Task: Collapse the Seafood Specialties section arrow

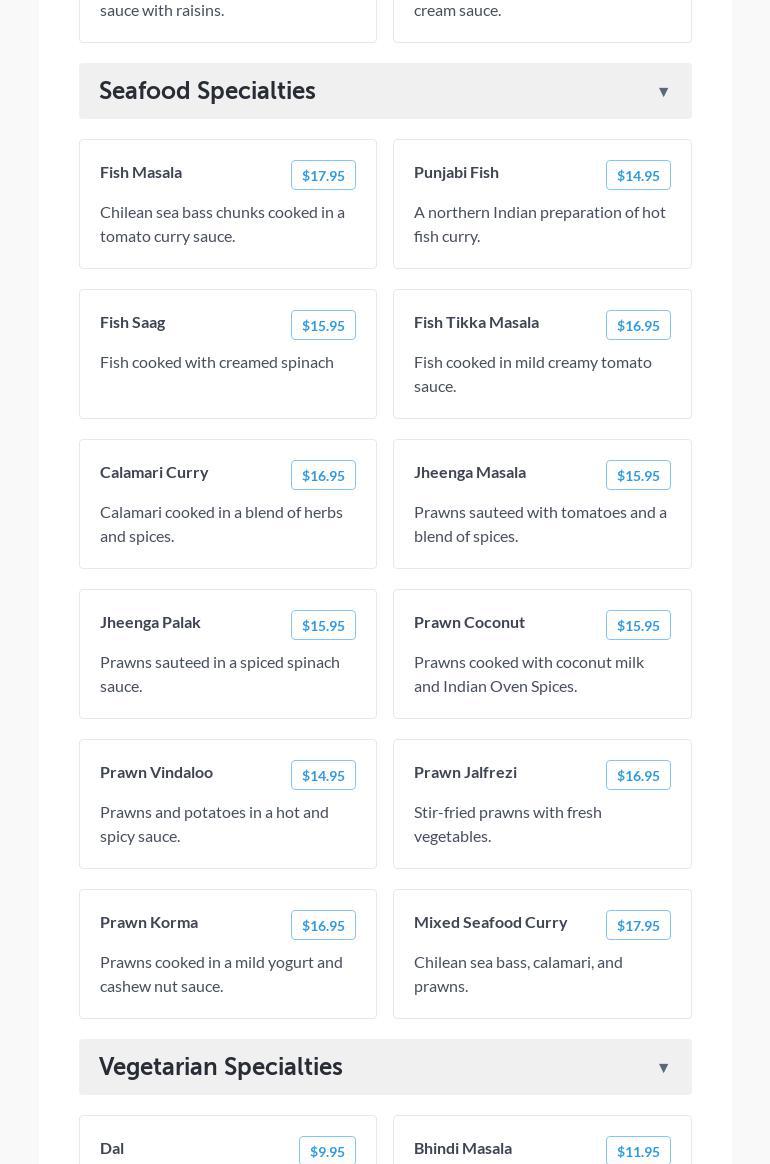Action: coord(663,92)
